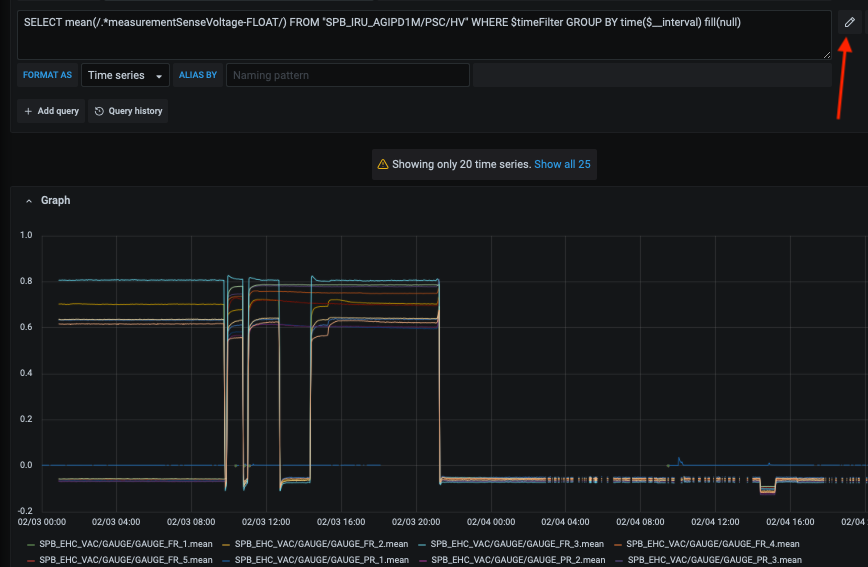Select SPB_EHC_VAC/GAUGE/GAUGE_PR_1.mean legend label
This screenshot has height=567, width=868.
click(322, 560)
